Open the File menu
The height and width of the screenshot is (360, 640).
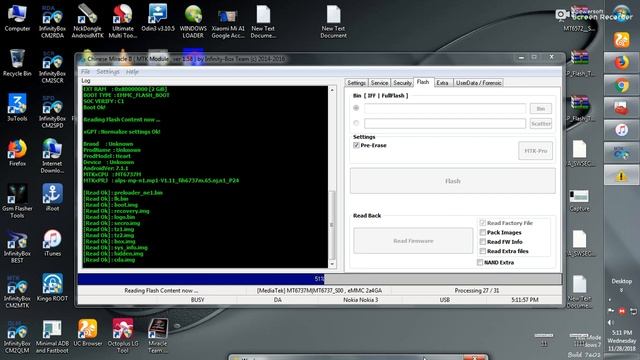click(x=85, y=72)
